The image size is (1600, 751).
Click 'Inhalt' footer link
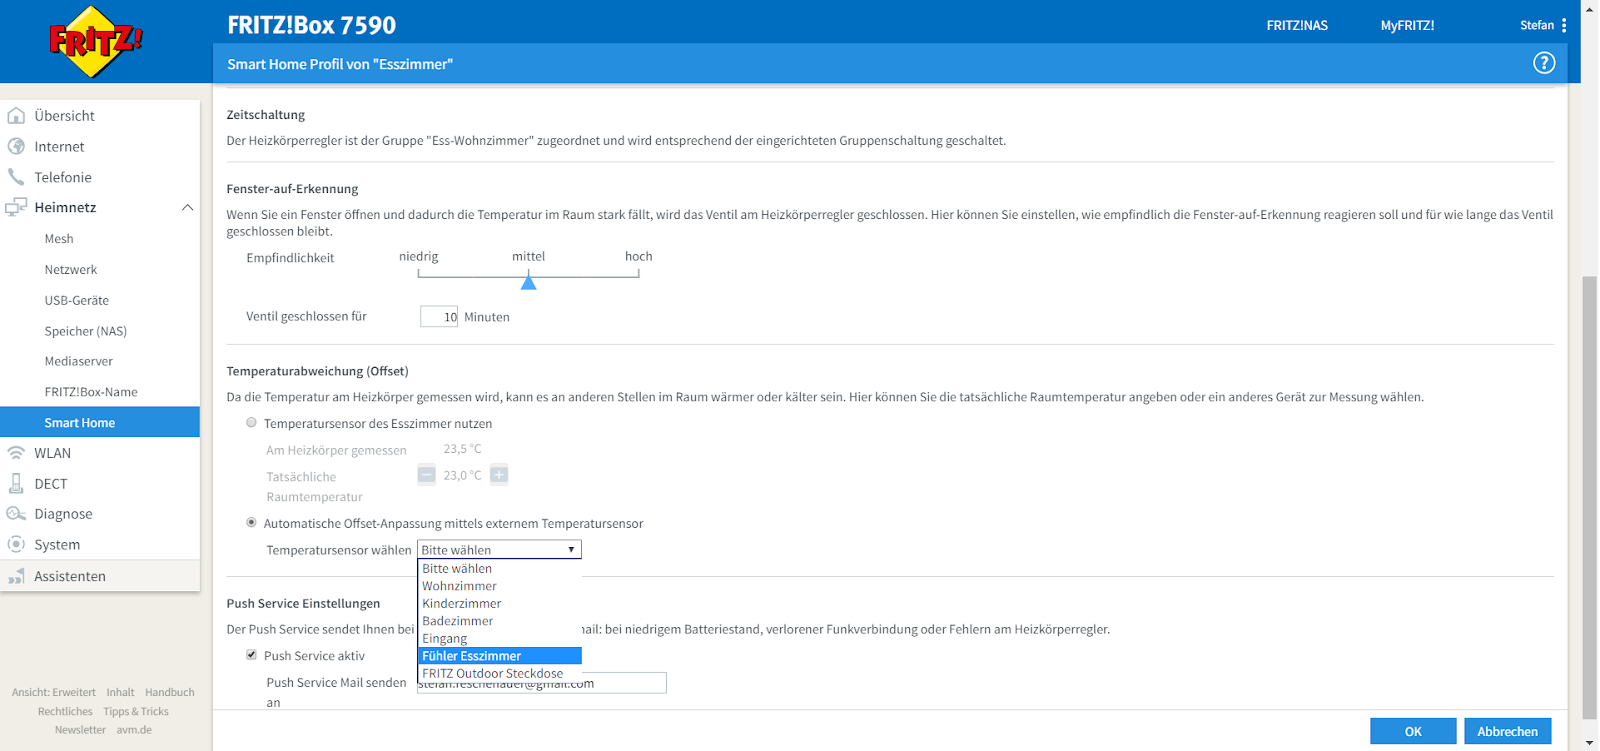click(x=120, y=692)
